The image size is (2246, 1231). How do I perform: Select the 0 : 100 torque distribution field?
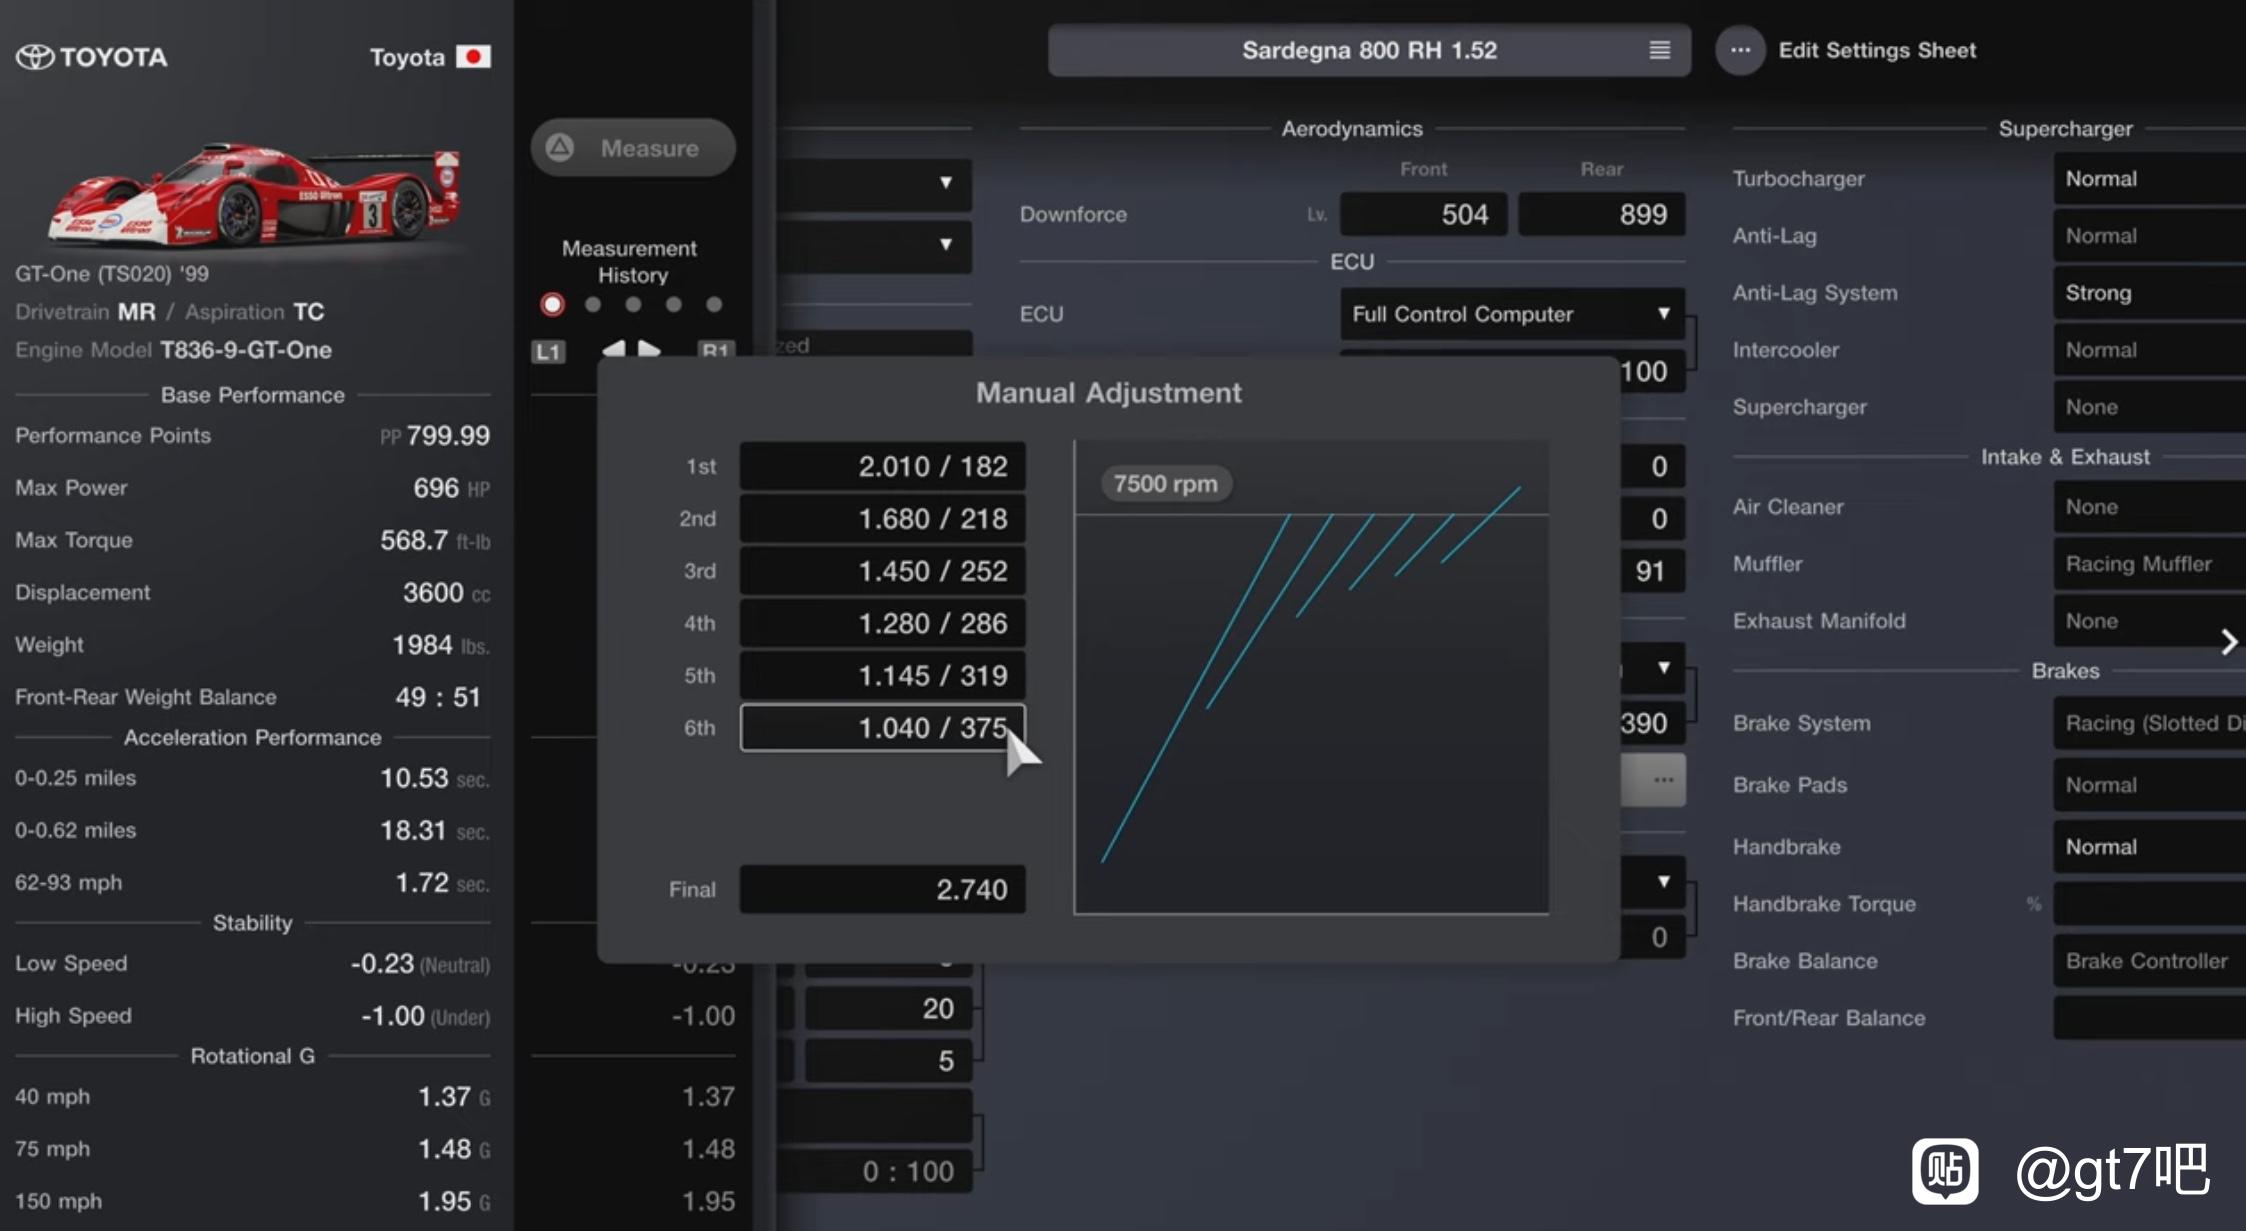(x=875, y=1171)
